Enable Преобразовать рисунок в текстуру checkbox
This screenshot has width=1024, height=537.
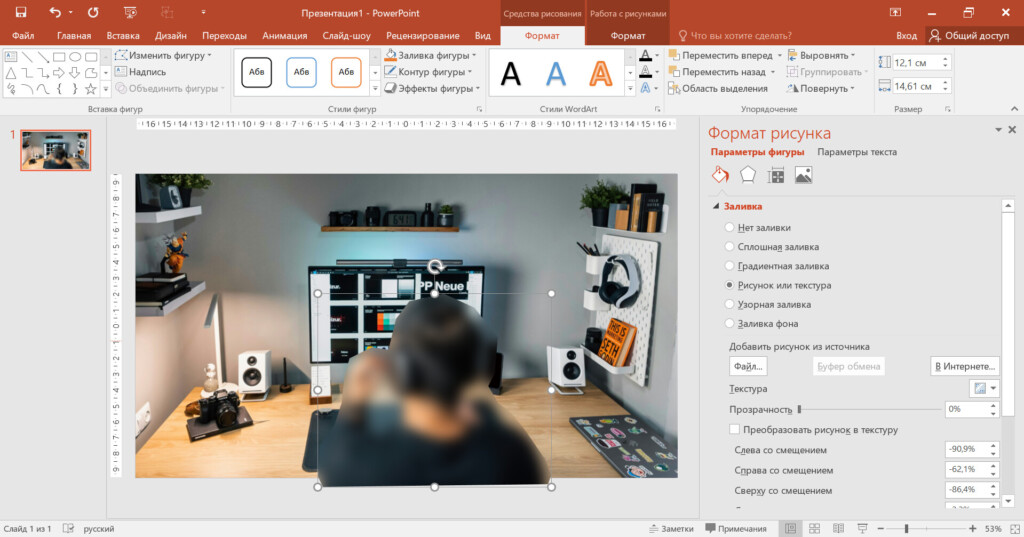tap(735, 430)
